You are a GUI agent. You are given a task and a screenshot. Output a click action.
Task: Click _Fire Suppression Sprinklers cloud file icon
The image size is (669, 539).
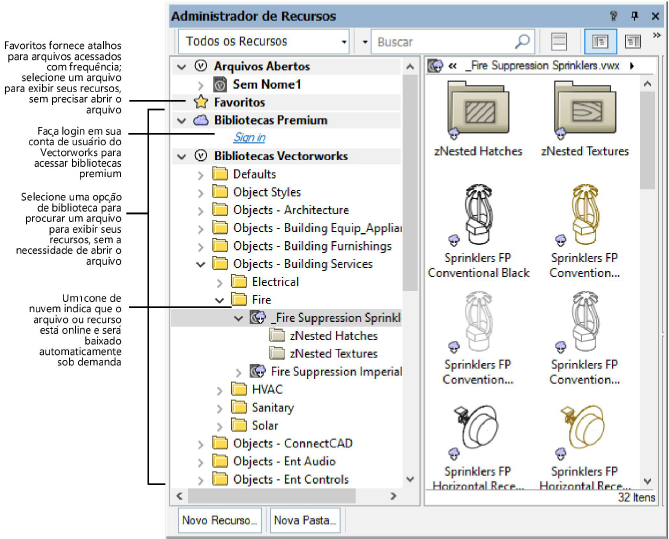click(x=258, y=318)
